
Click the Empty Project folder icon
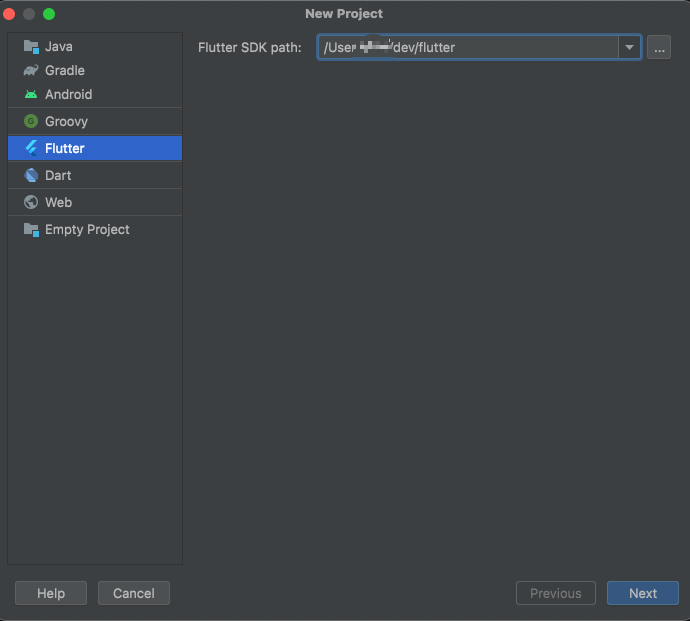pyautogui.click(x=31, y=230)
